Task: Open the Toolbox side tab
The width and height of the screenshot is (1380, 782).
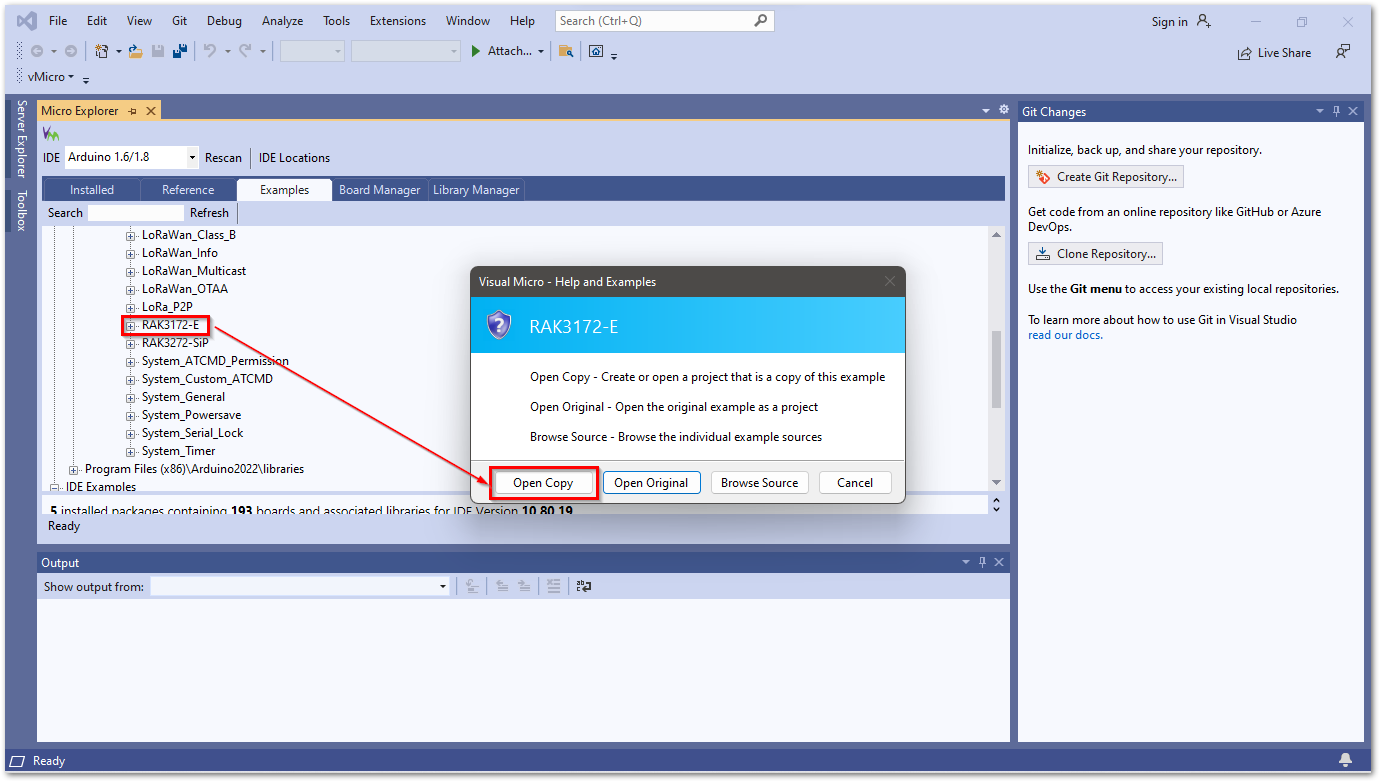Action: [x=21, y=210]
